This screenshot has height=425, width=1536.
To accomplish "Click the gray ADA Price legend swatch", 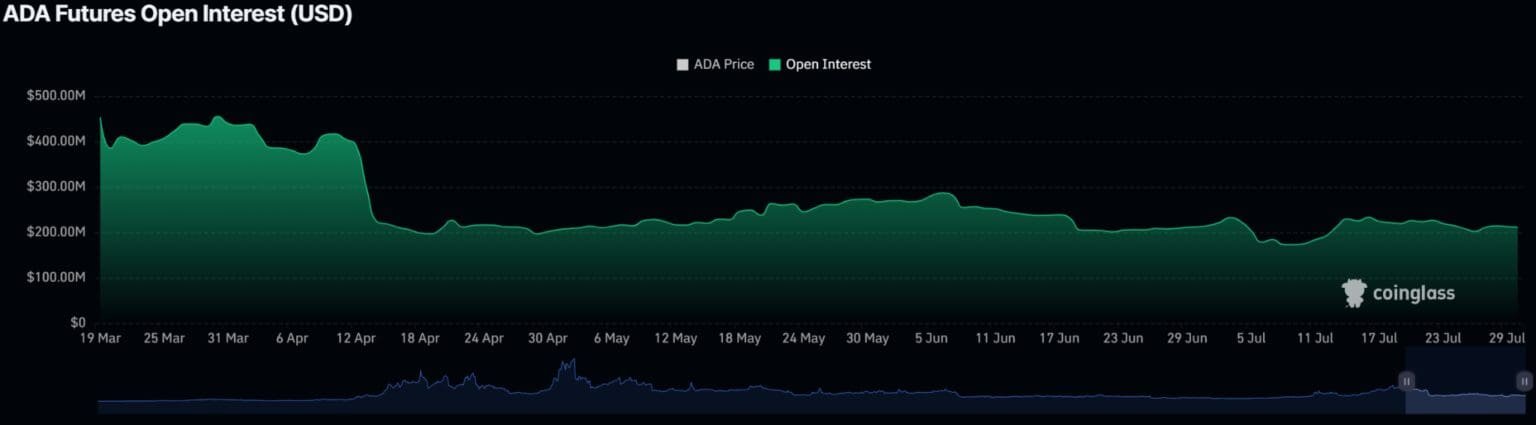I will point(683,65).
